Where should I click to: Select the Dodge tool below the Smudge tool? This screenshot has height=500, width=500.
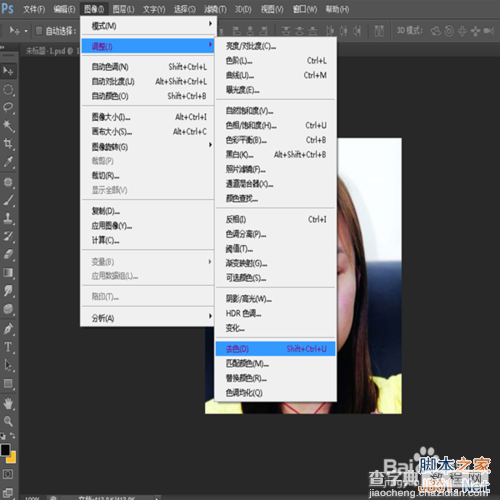8,309
